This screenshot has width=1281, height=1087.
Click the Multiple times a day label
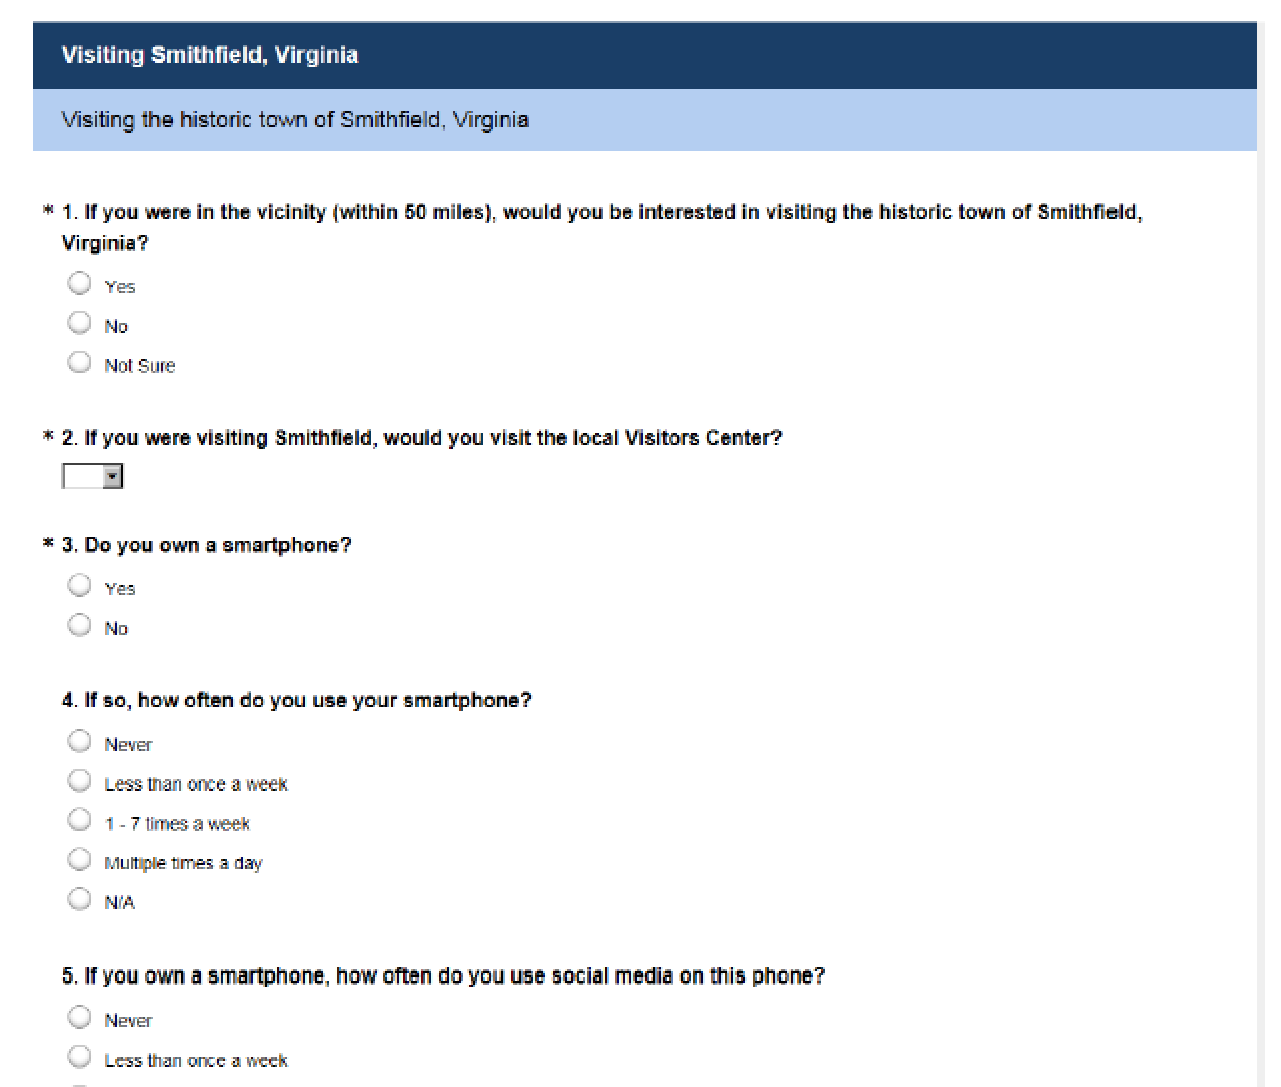coord(183,863)
